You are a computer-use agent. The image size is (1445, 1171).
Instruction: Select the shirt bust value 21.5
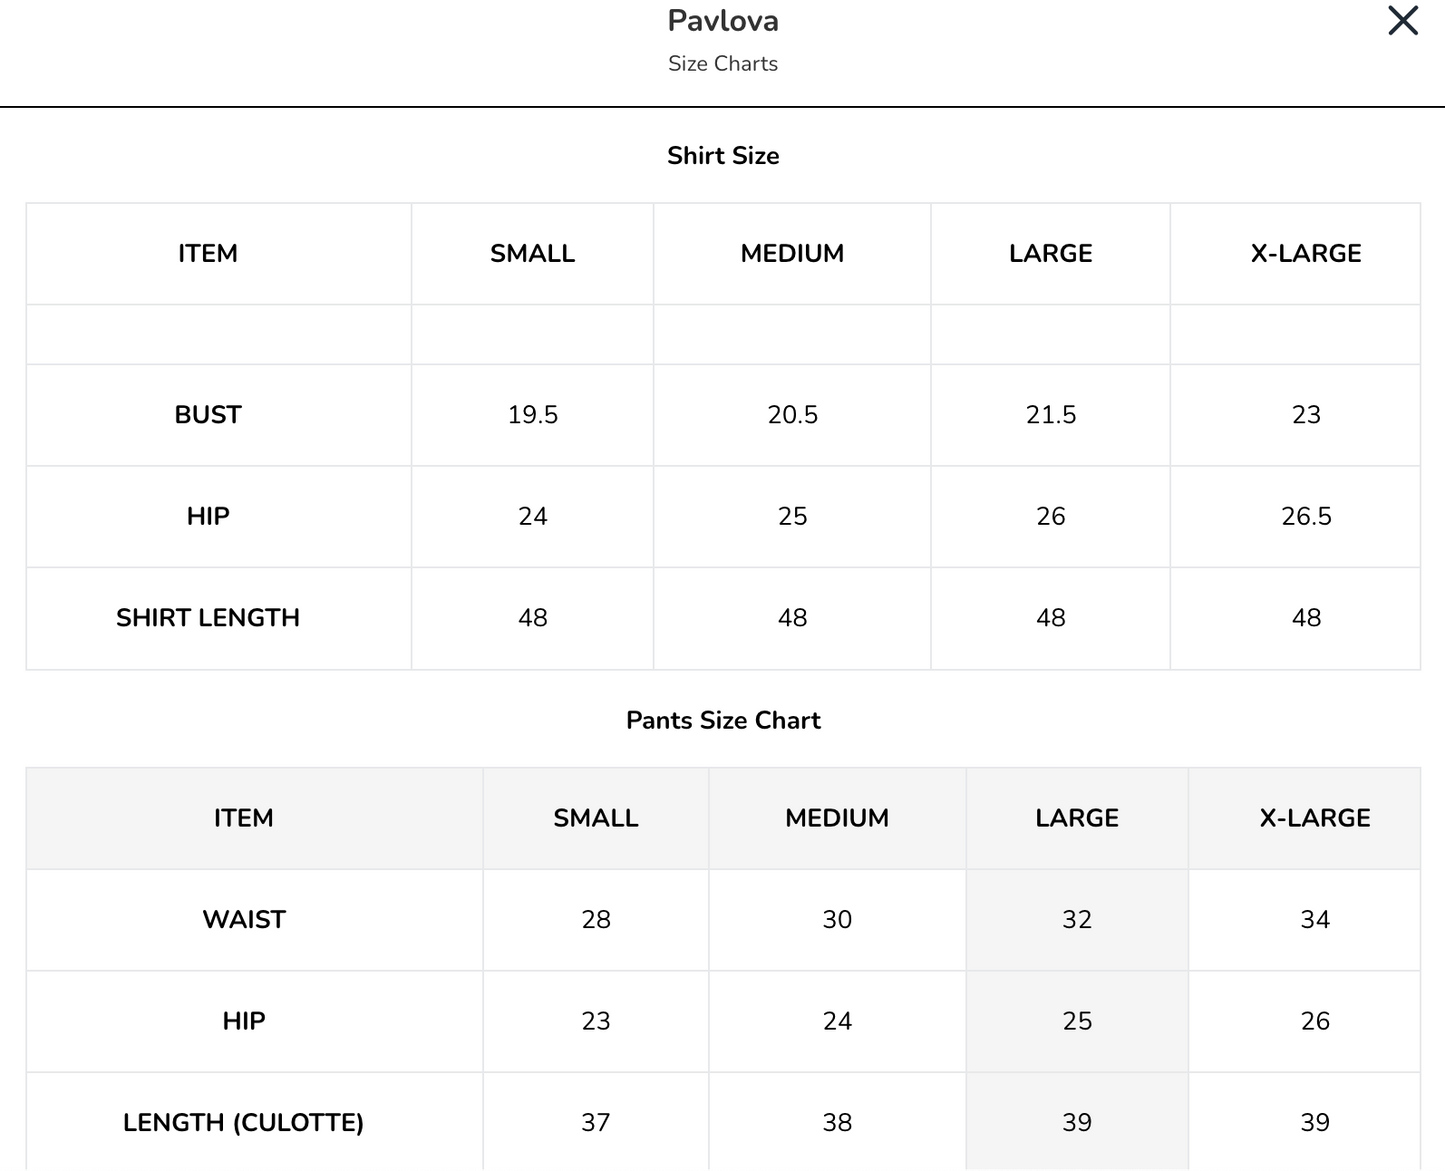pos(1051,414)
